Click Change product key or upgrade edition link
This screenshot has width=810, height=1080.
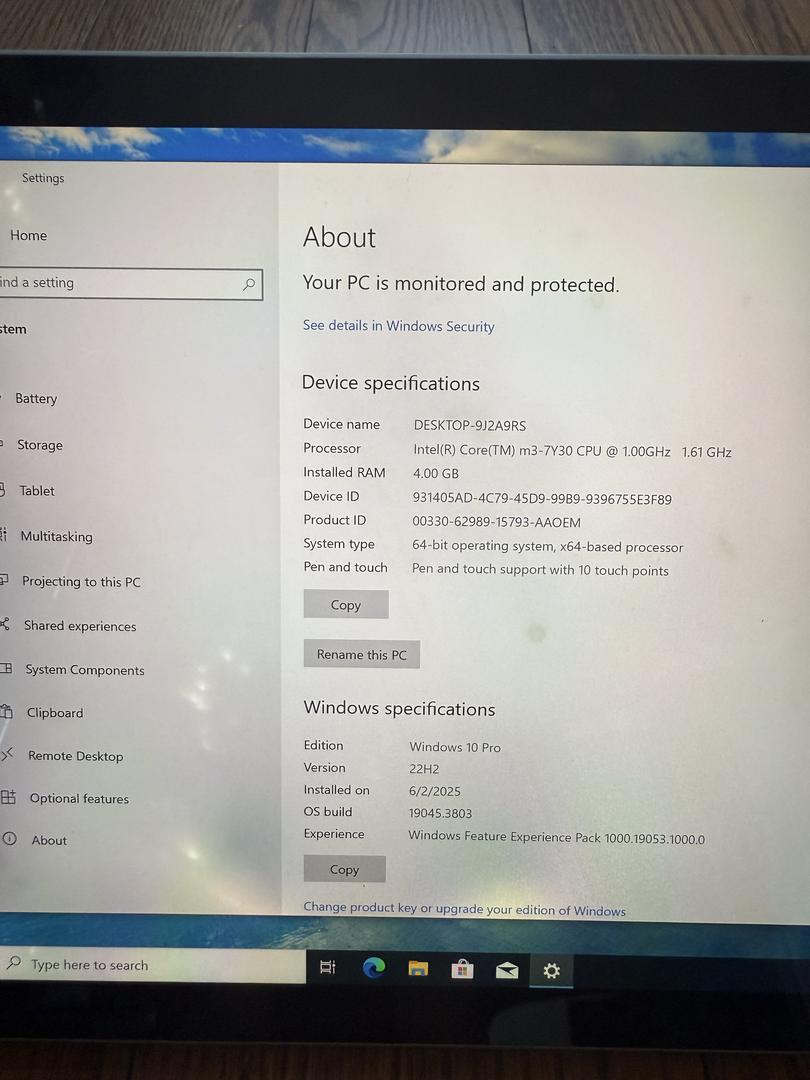(x=464, y=908)
